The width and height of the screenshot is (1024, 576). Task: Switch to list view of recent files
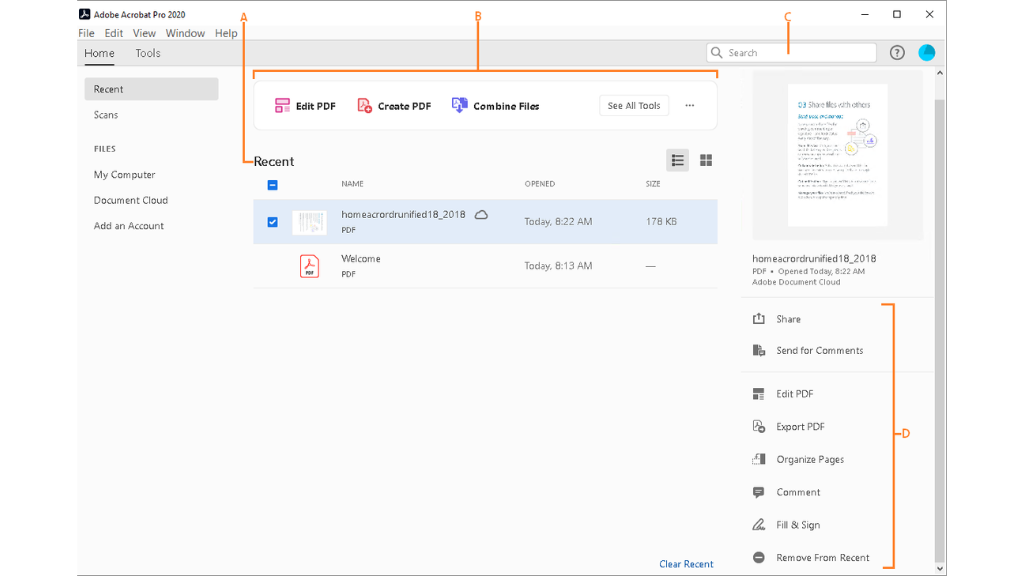[677, 160]
